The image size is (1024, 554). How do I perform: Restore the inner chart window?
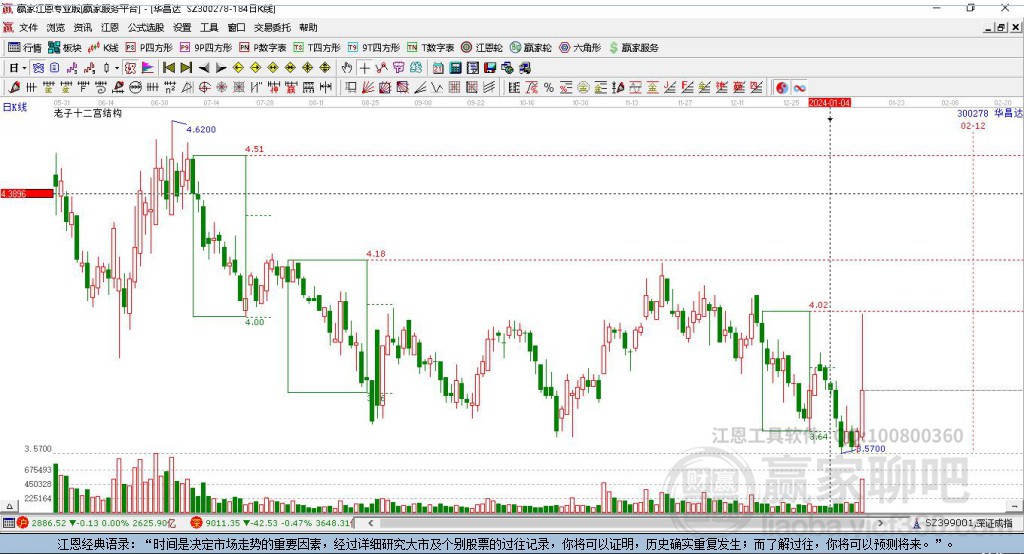click(1001, 27)
